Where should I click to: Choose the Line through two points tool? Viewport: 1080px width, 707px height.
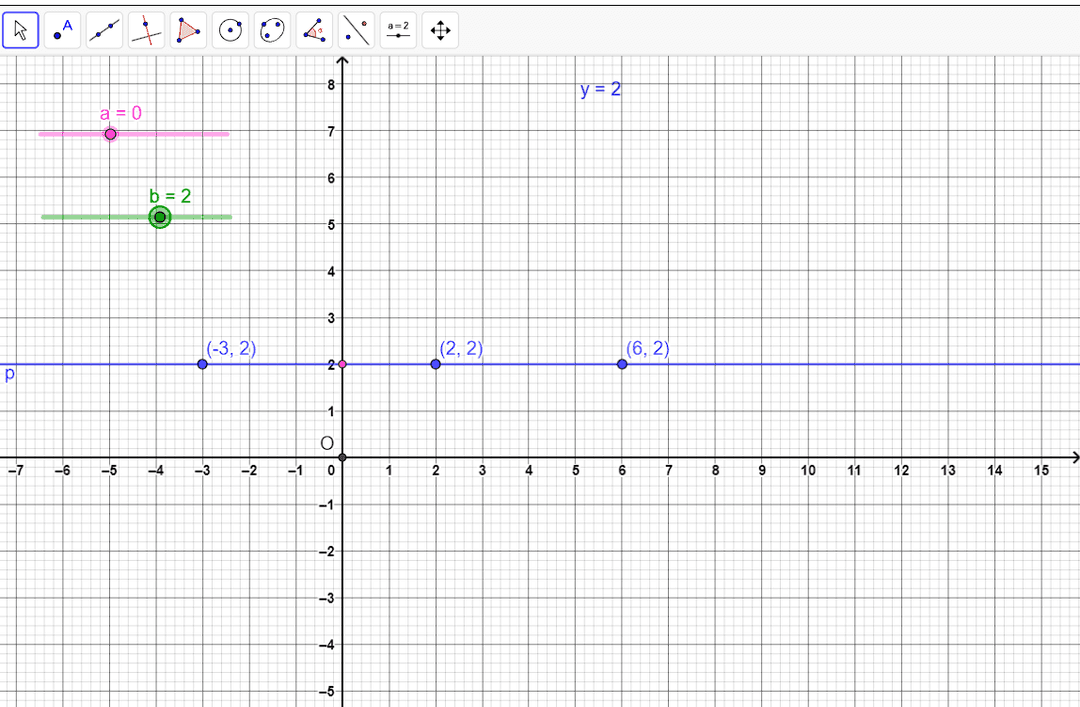pos(105,31)
